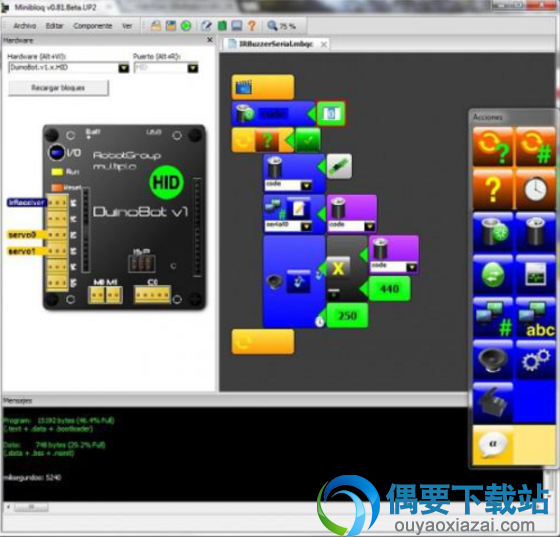The height and width of the screenshot is (537, 560).
Task: Open the Componente menu
Action: [x=92, y=26]
